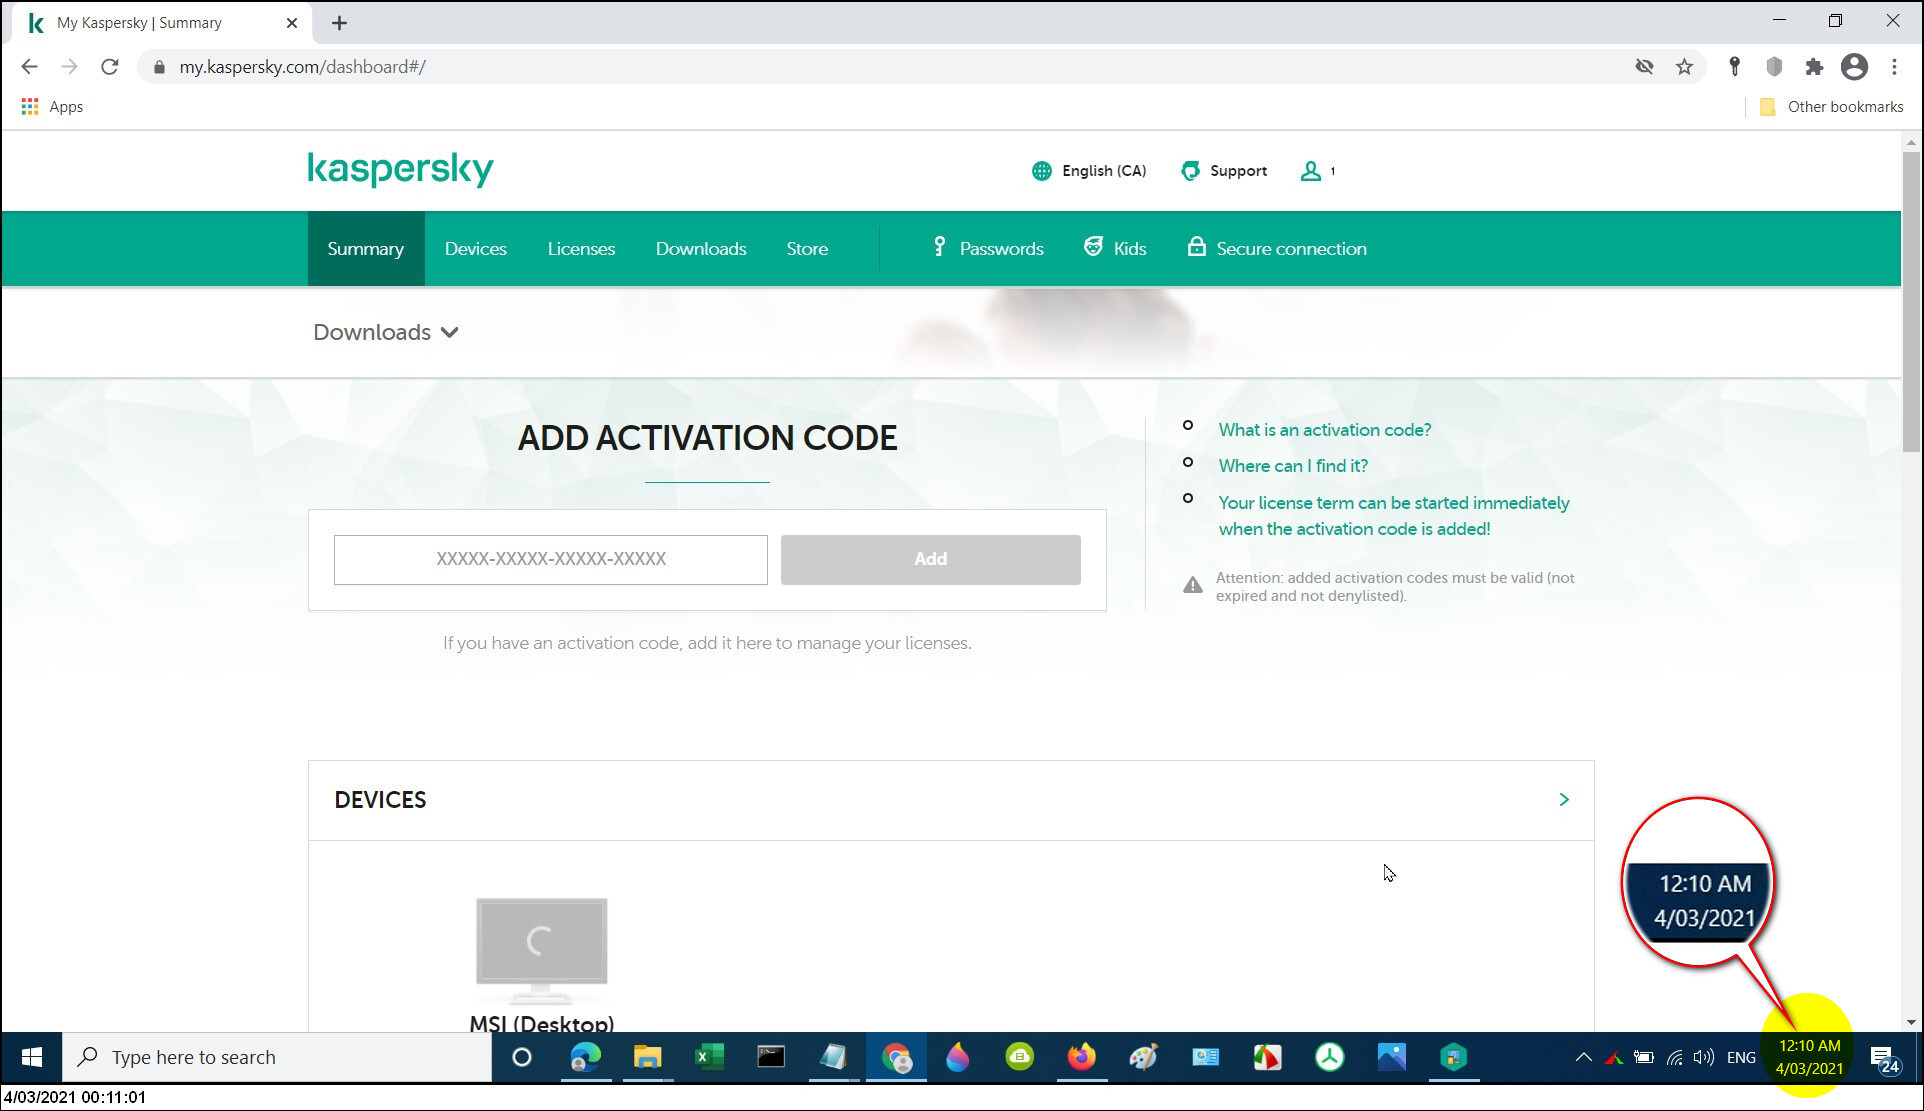Switch the ENG input language indicator
Image resolution: width=1924 pixels, height=1111 pixels.
tap(1741, 1057)
